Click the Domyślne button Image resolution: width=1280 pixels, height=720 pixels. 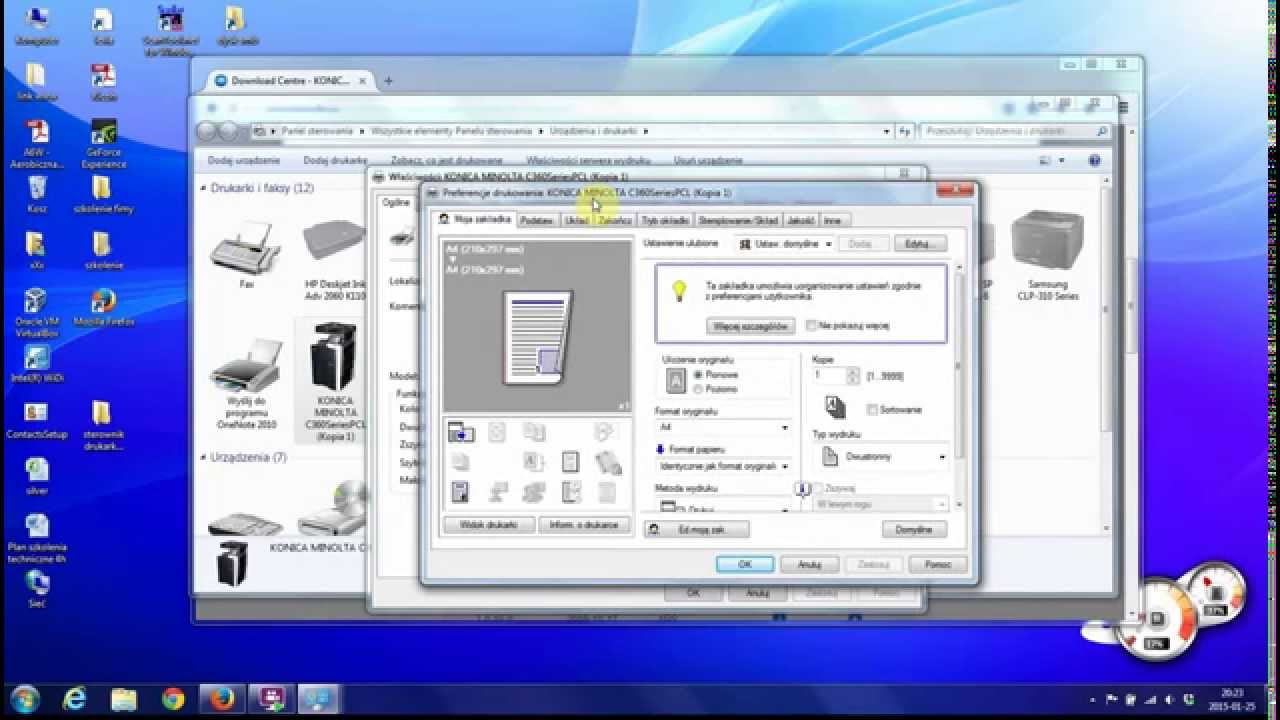tap(914, 529)
